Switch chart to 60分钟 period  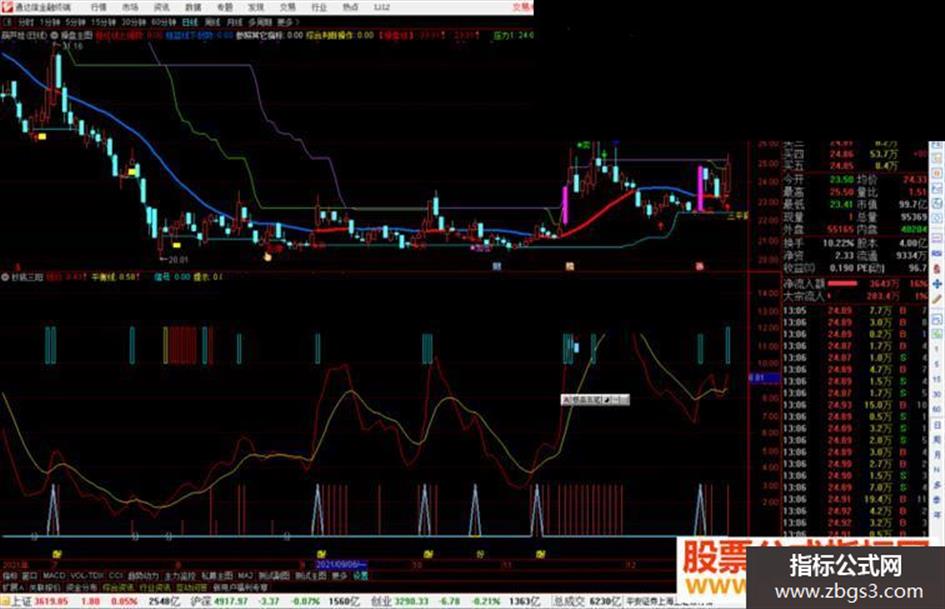[x=164, y=22]
